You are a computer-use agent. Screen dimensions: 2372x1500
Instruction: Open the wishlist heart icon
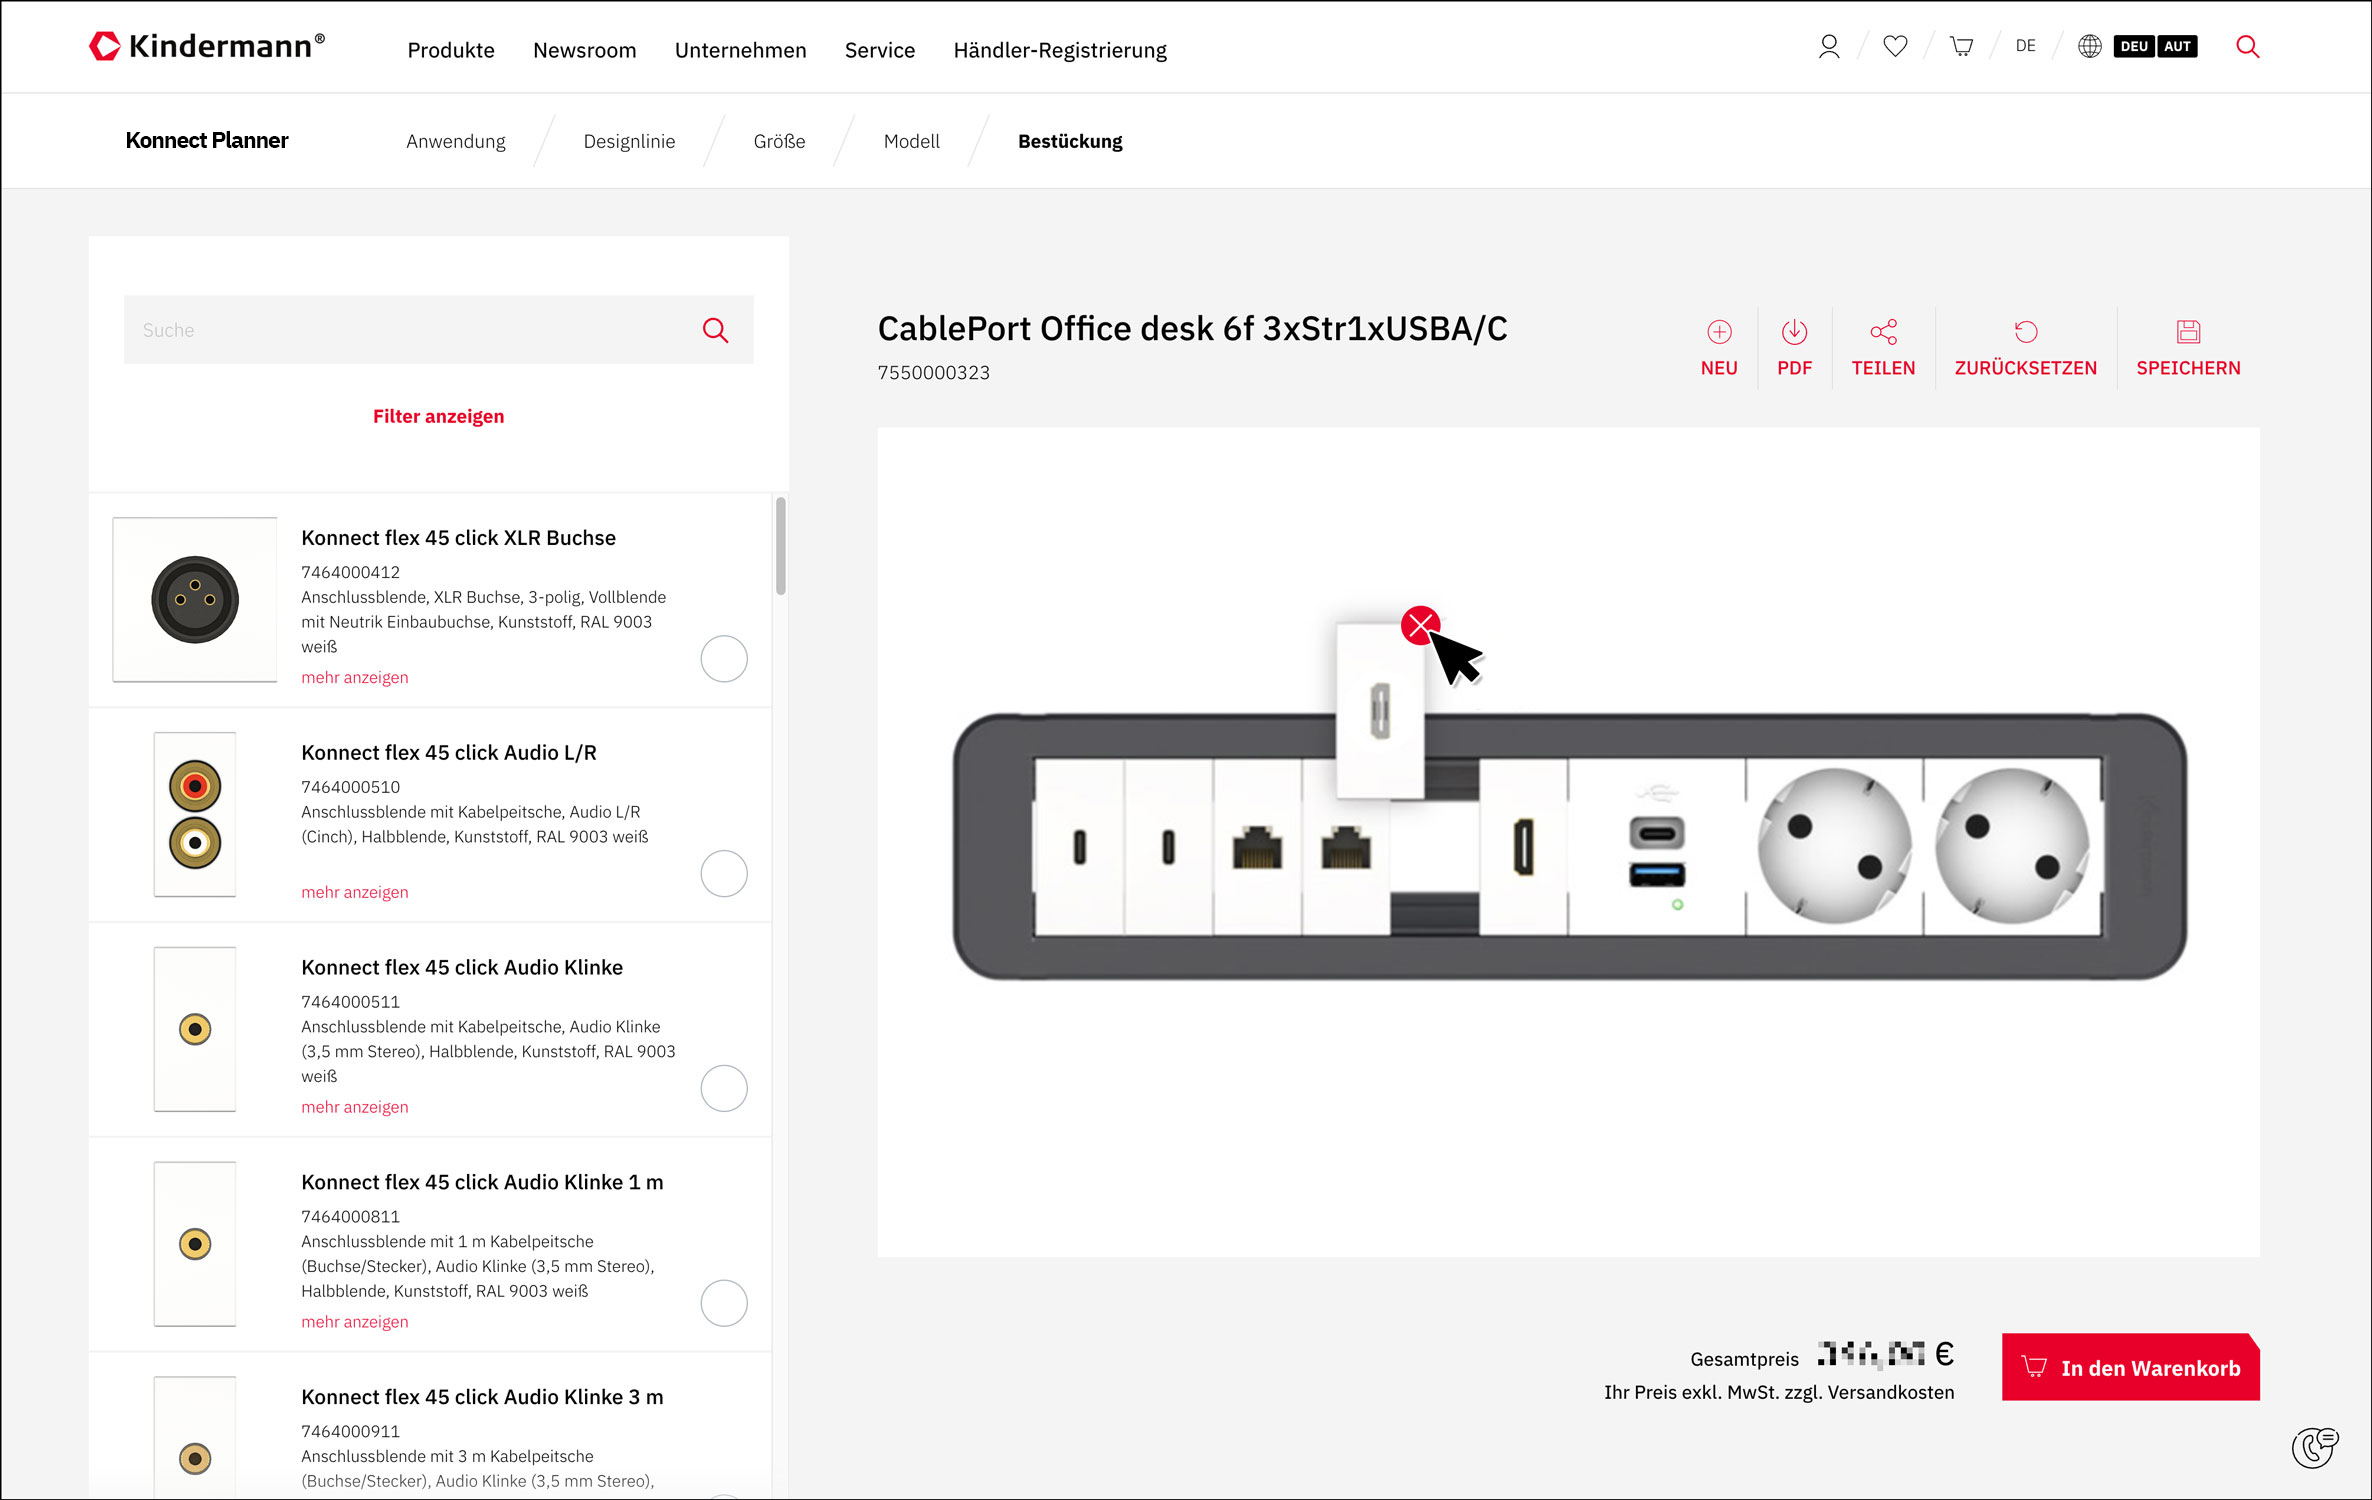tap(1895, 47)
